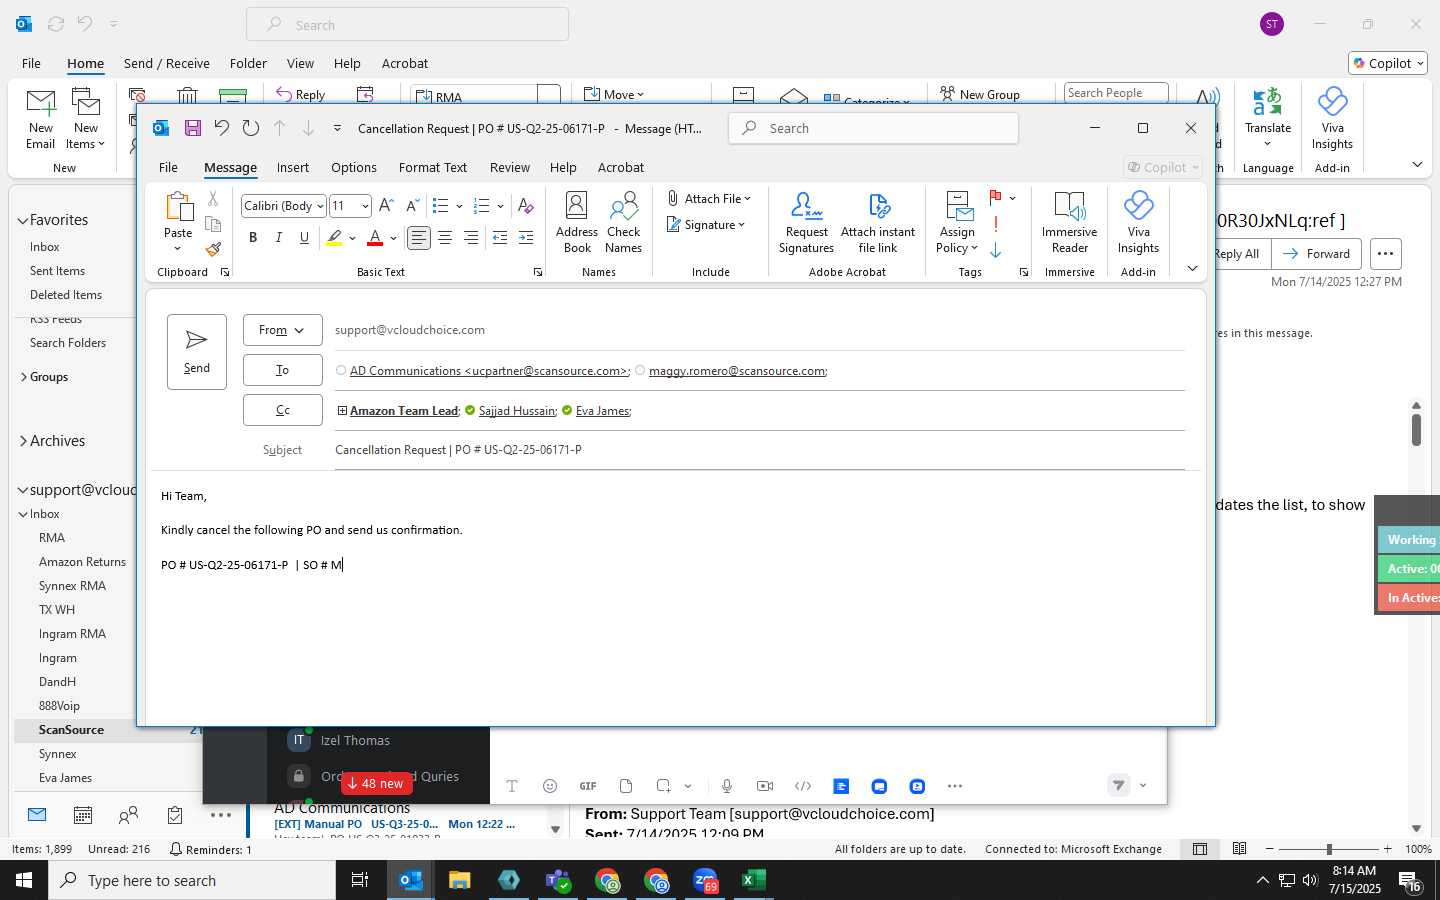Viewport: 1440px width, 900px height.
Task: Align text left
Action: [x=419, y=237]
